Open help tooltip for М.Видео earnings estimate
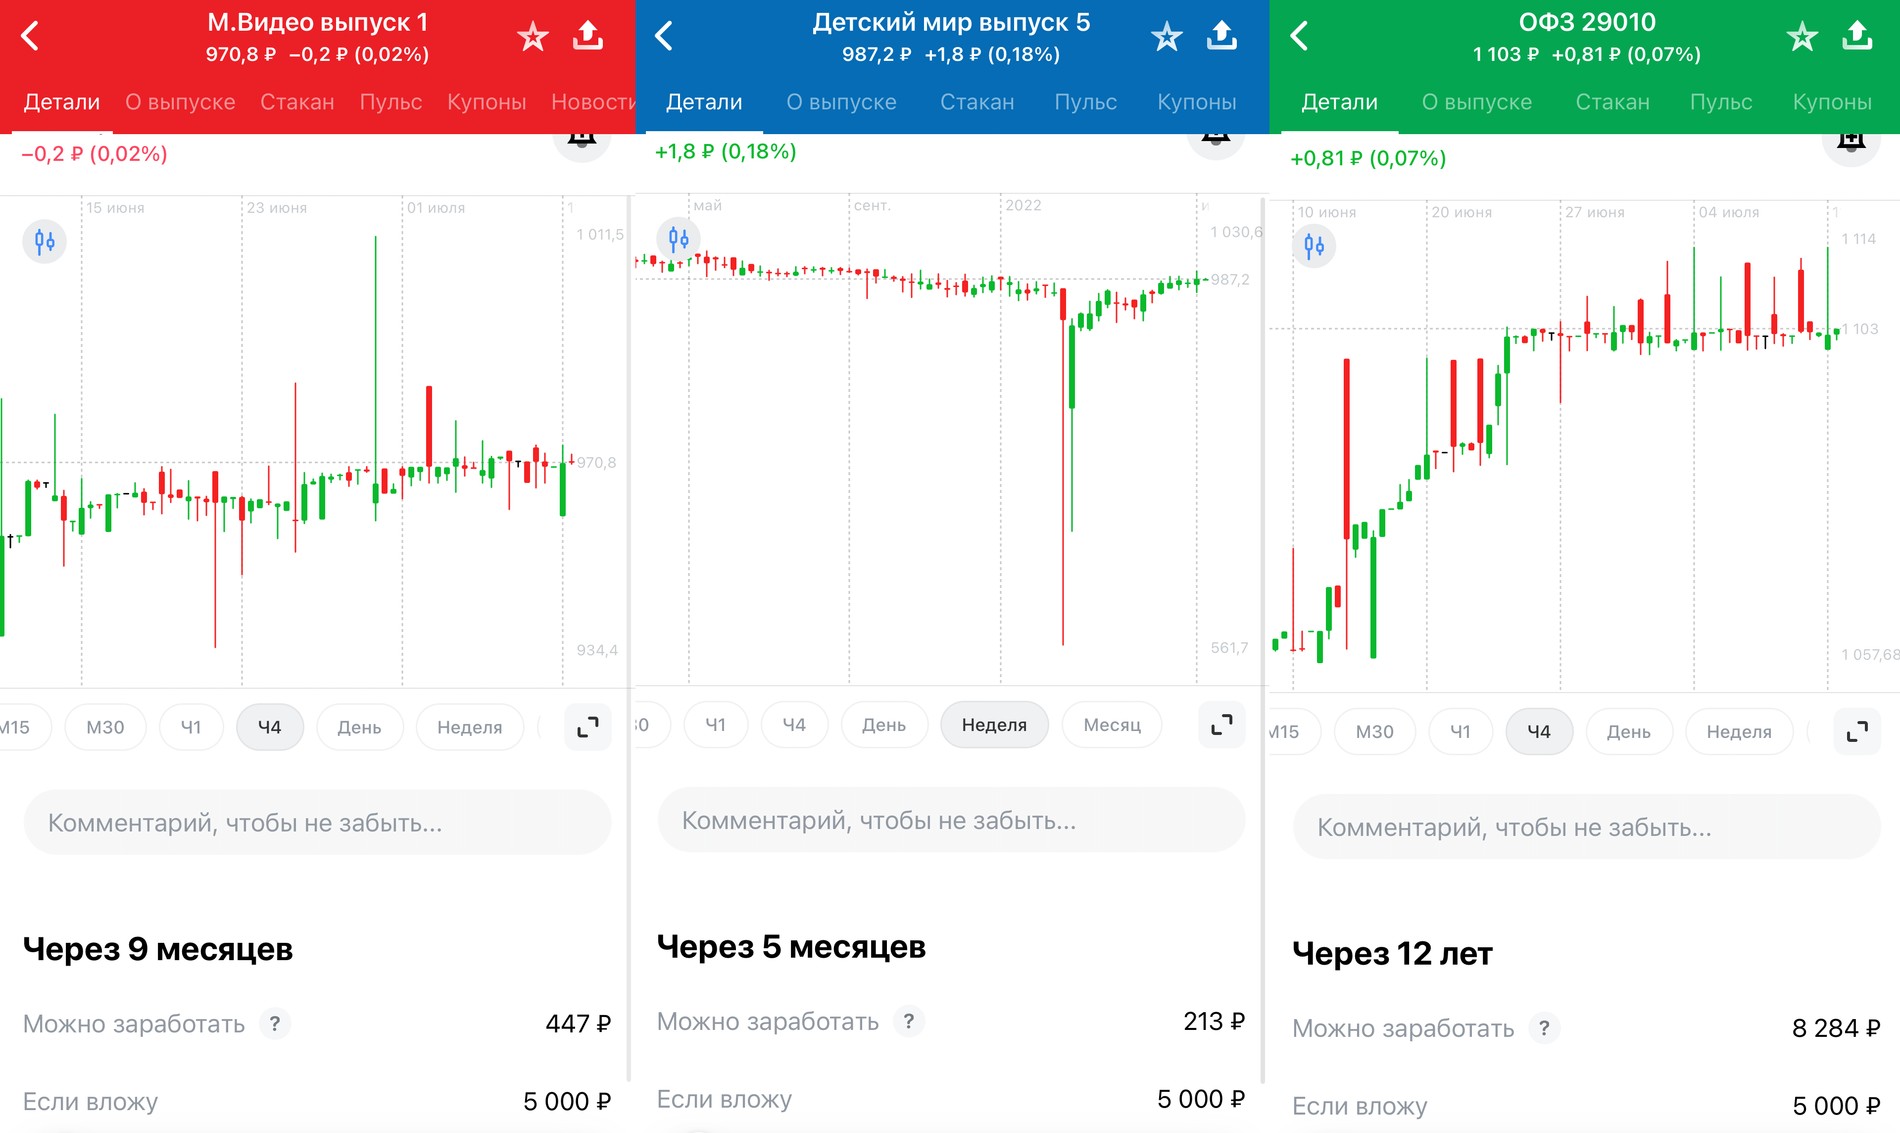1900x1133 pixels. [x=275, y=1023]
